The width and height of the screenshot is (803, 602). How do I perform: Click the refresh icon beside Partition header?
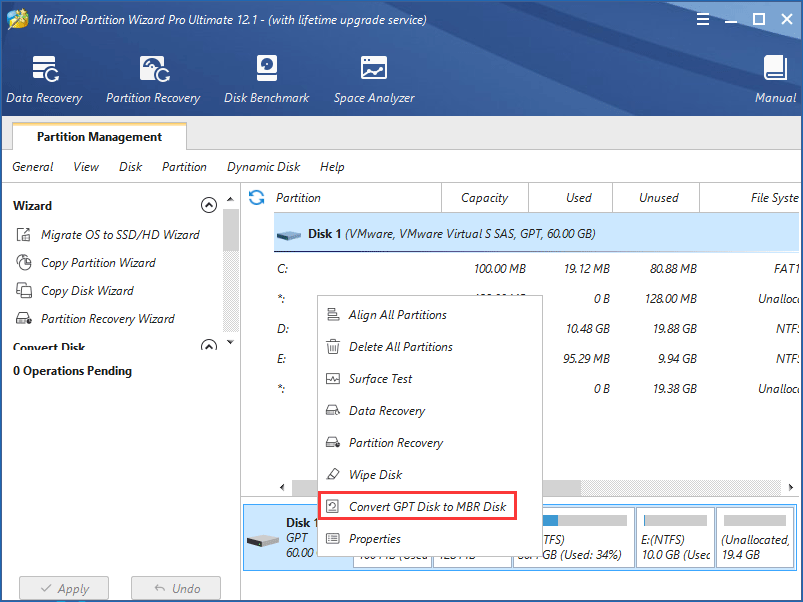click(x=257, y=198)
